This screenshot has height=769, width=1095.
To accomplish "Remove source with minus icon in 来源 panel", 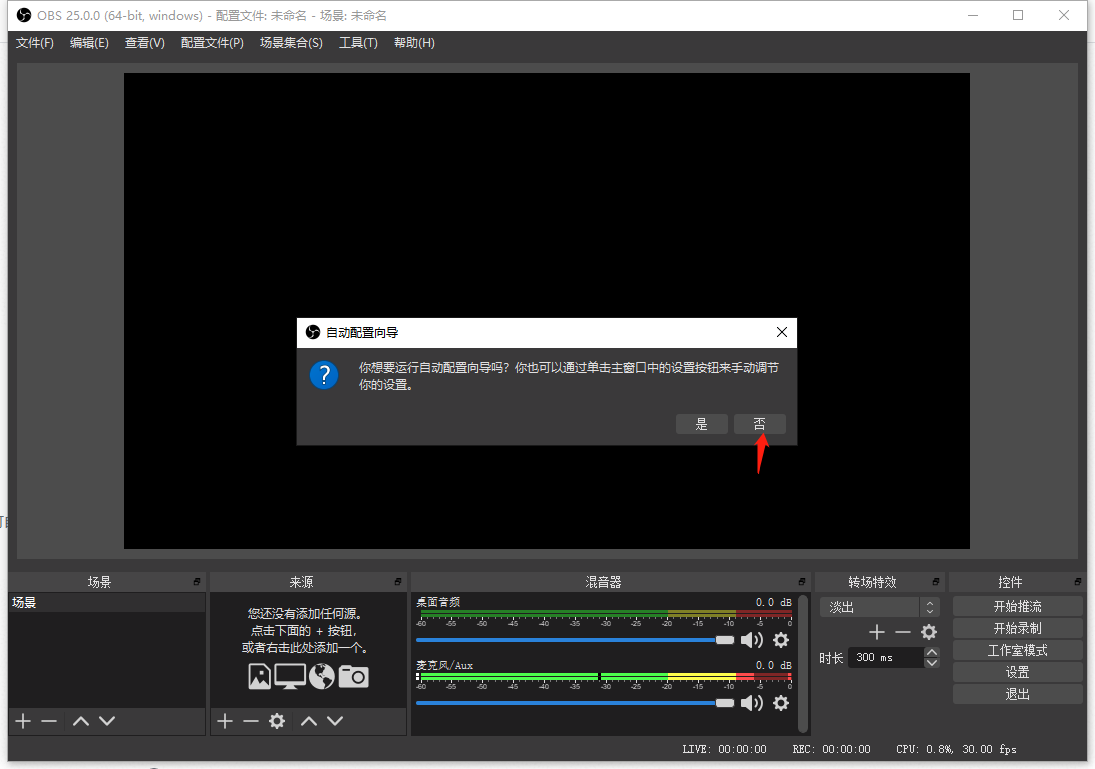I will [x=251, y=721].
